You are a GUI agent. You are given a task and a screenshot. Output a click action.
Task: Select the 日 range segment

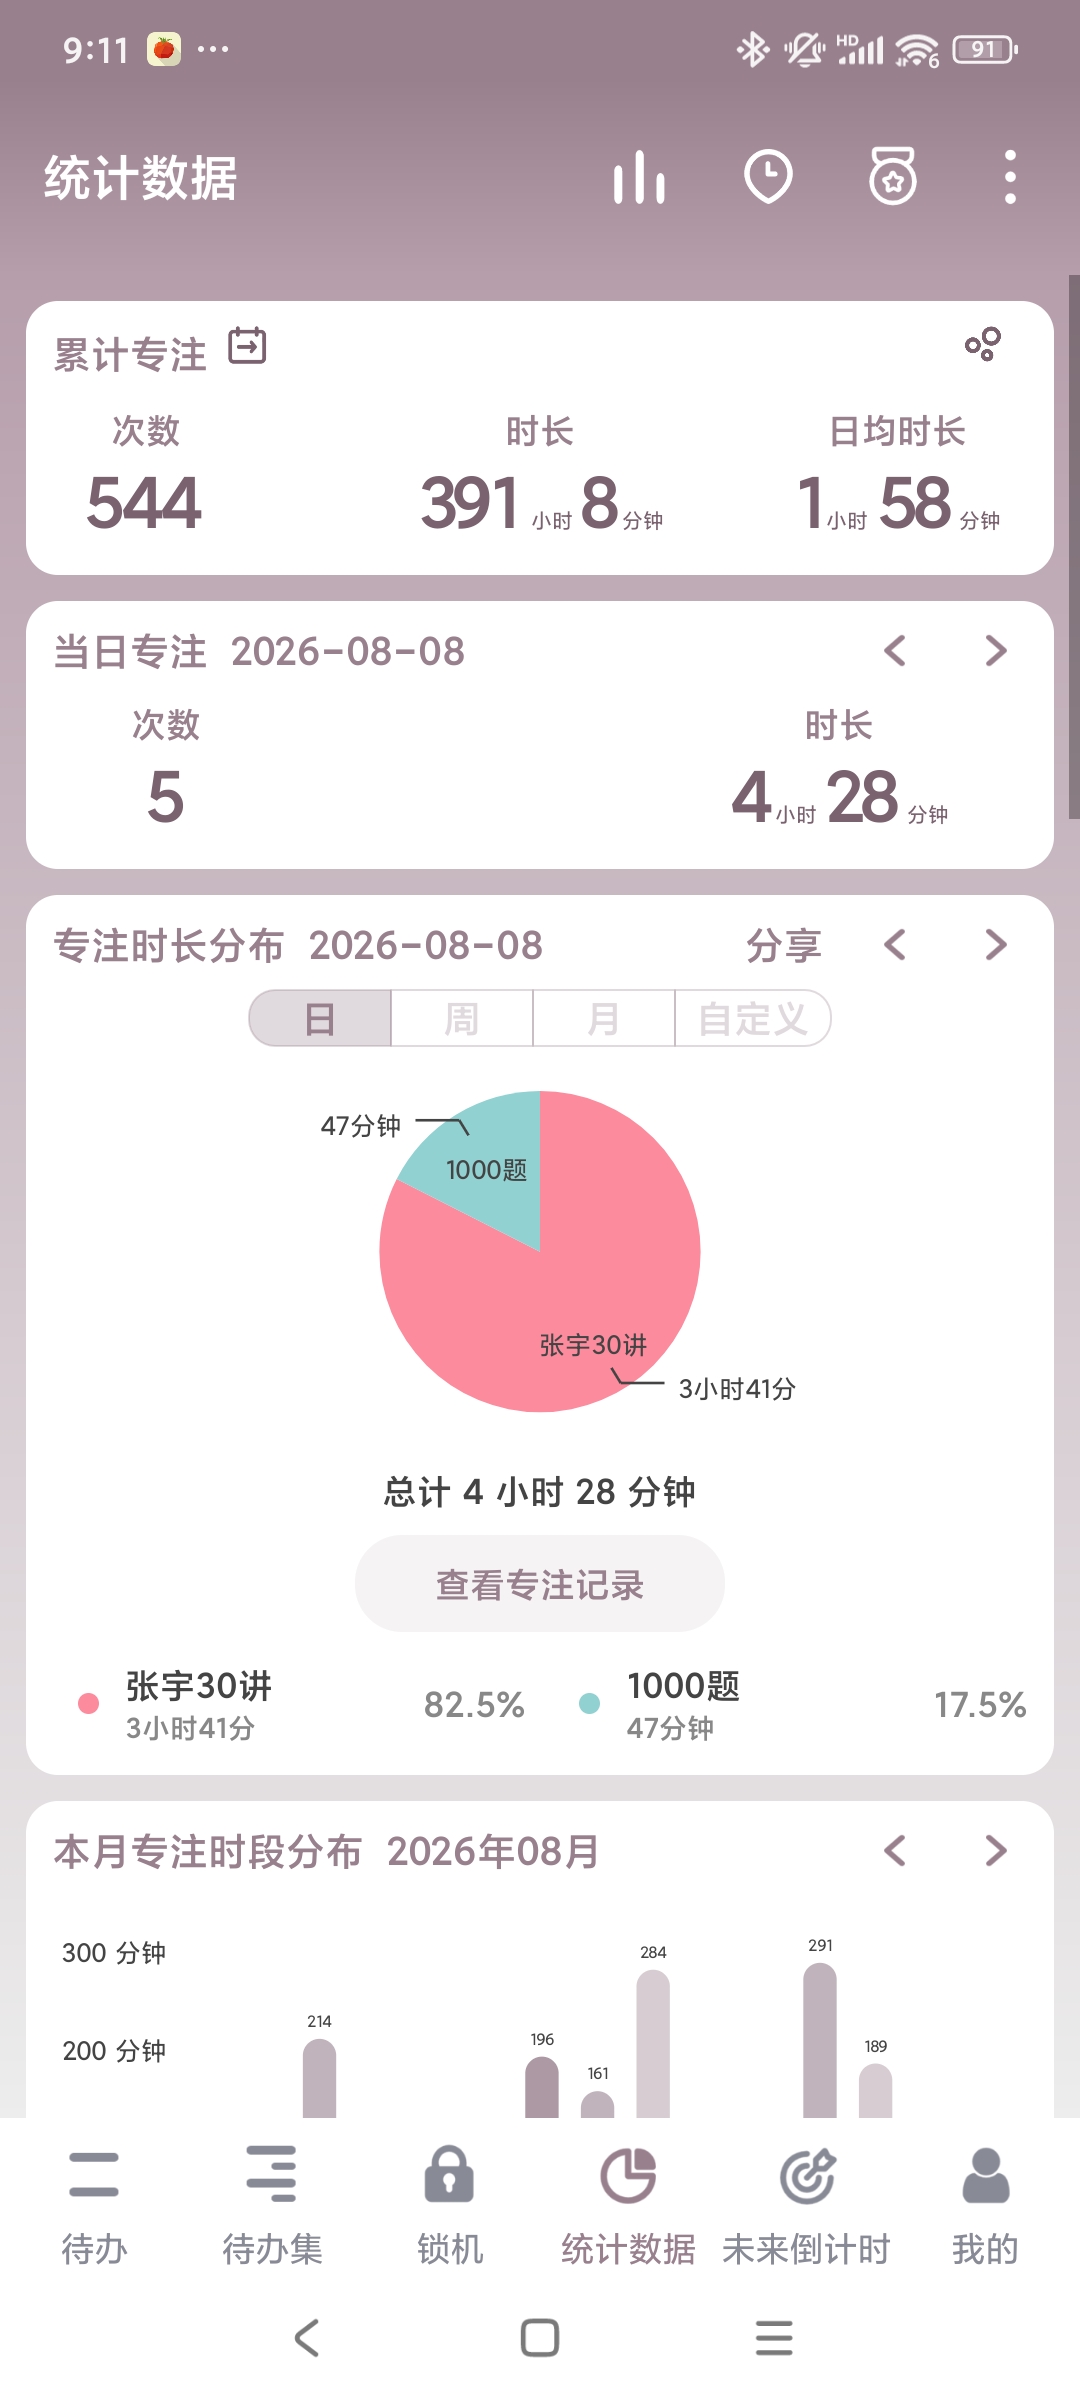tap(320, 1019)
